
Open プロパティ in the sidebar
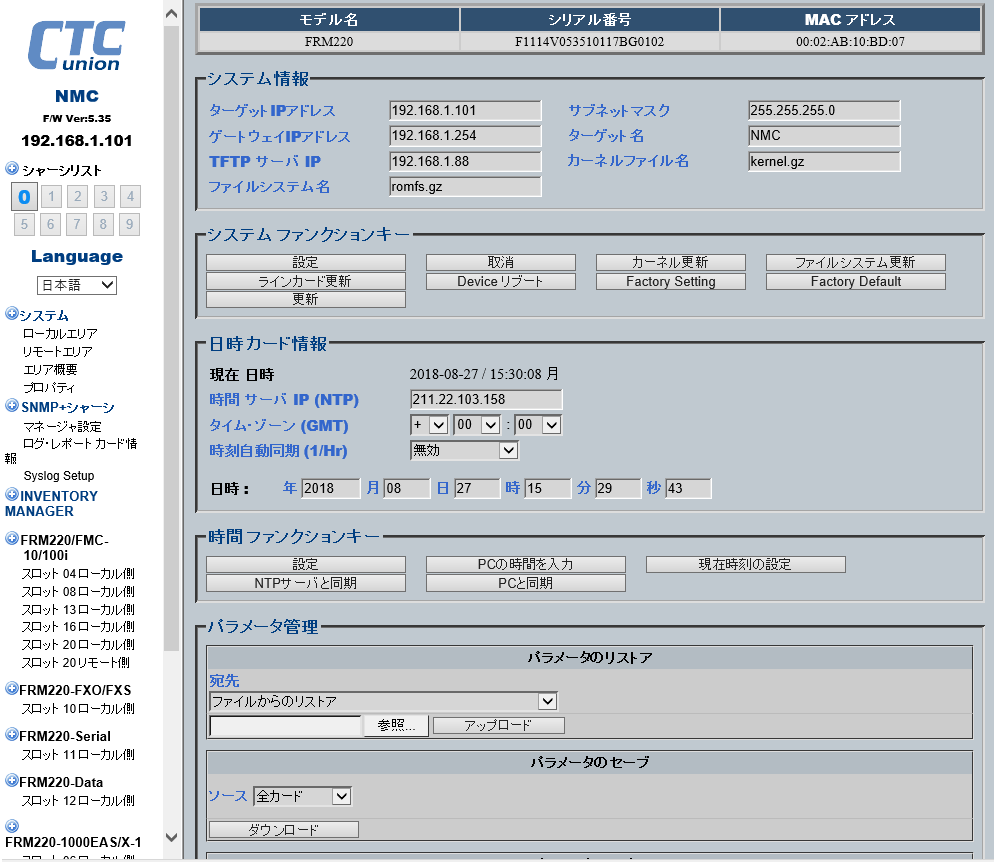49,387
